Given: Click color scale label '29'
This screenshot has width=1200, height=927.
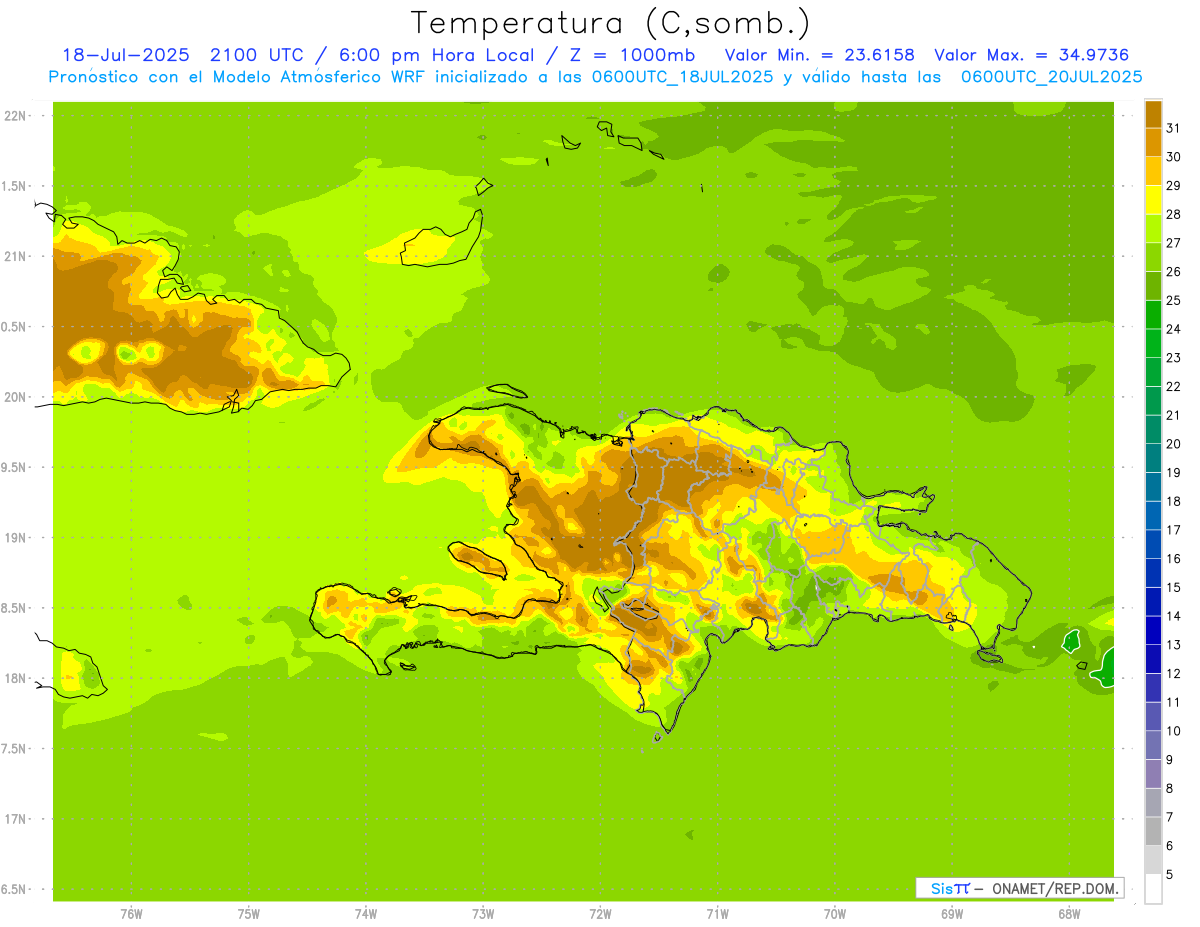Looking at the screenshot, I should pos(1173,186).
